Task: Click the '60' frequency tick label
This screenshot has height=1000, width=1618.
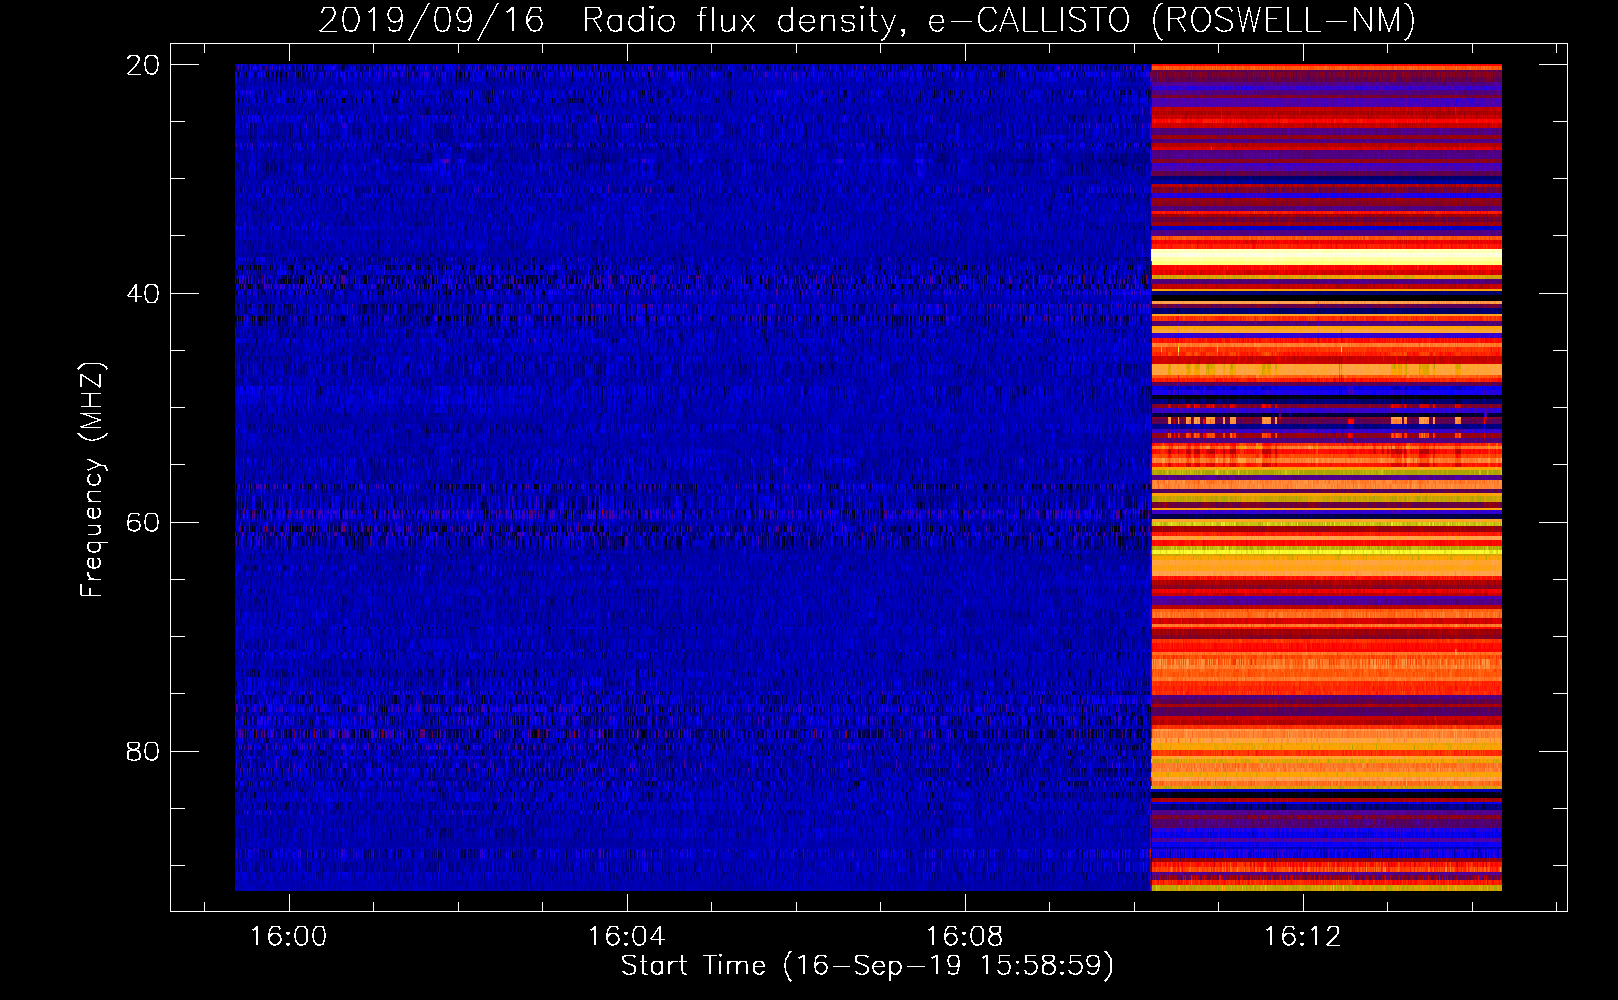Action: [x=143, y=523]
